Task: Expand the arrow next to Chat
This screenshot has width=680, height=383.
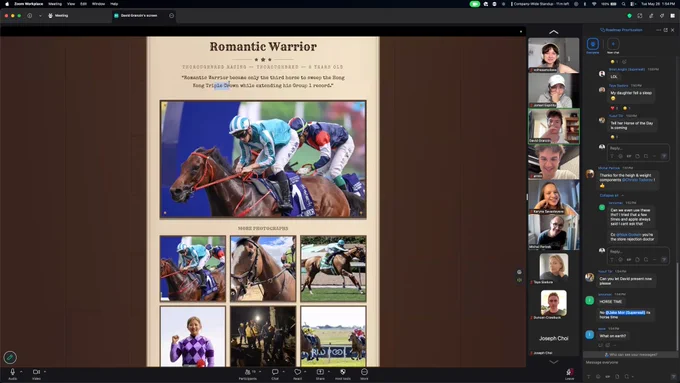Action: (x=284, y=371)
